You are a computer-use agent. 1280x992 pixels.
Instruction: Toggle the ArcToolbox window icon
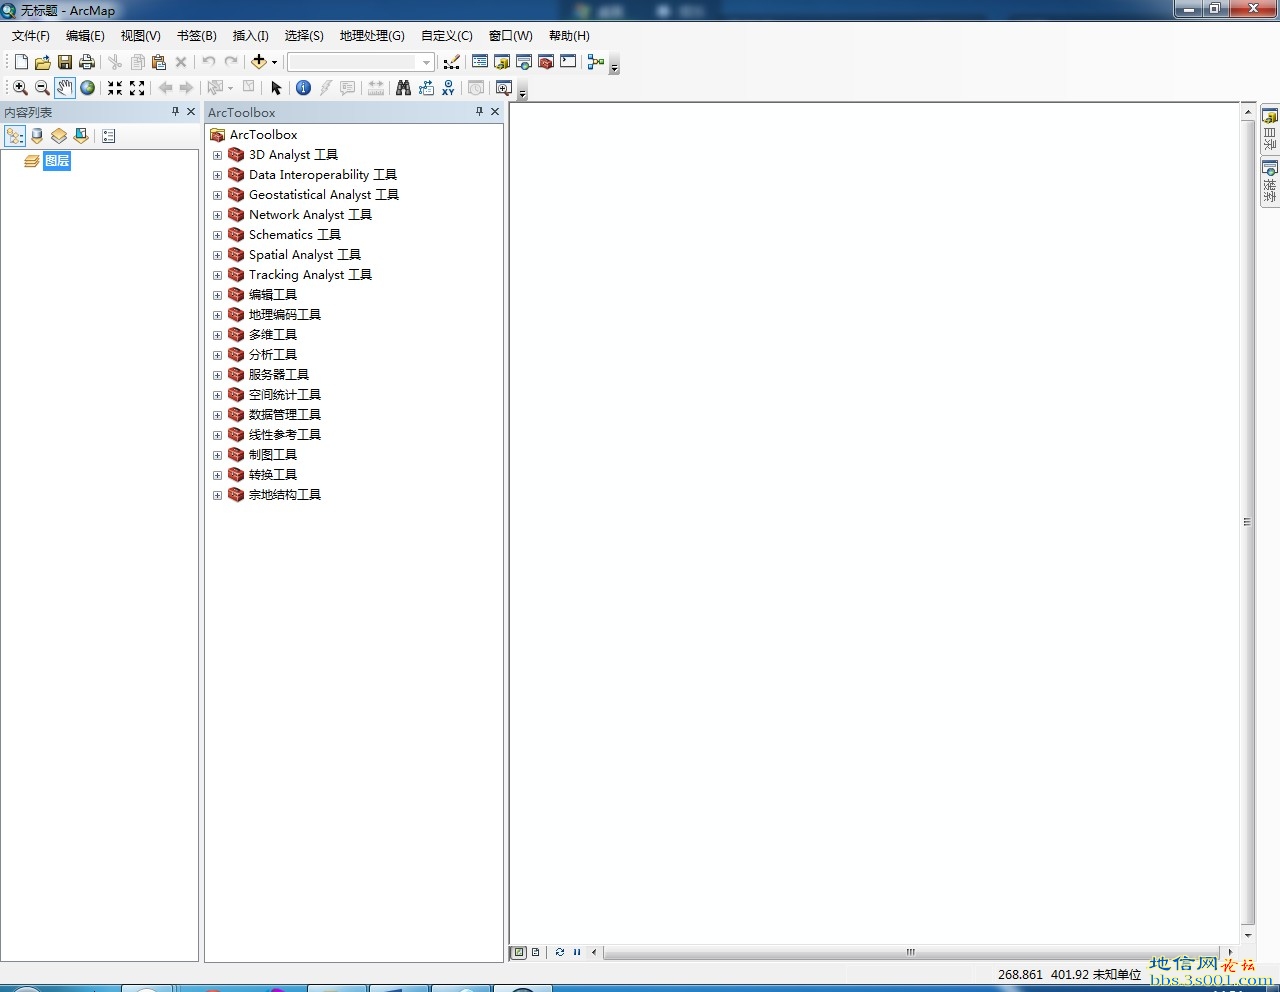tap(546, 62)
